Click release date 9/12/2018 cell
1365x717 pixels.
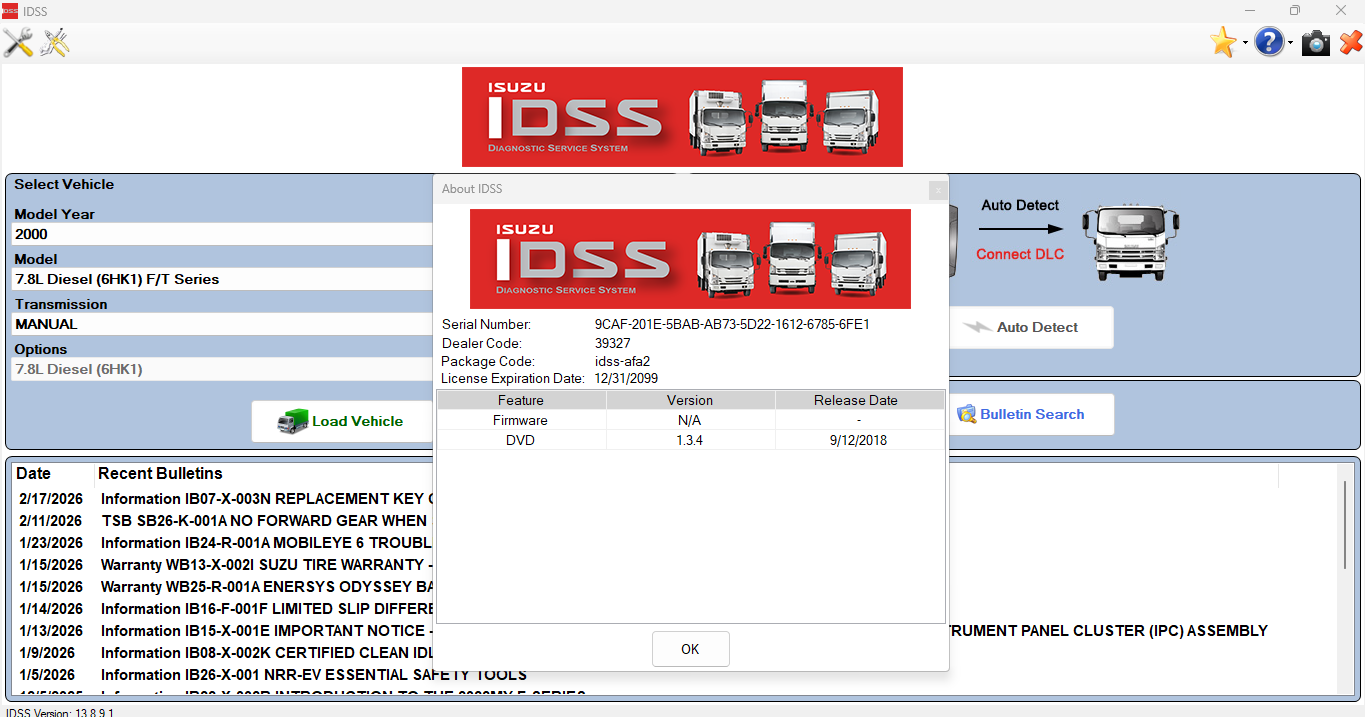(x=858, y=440)
